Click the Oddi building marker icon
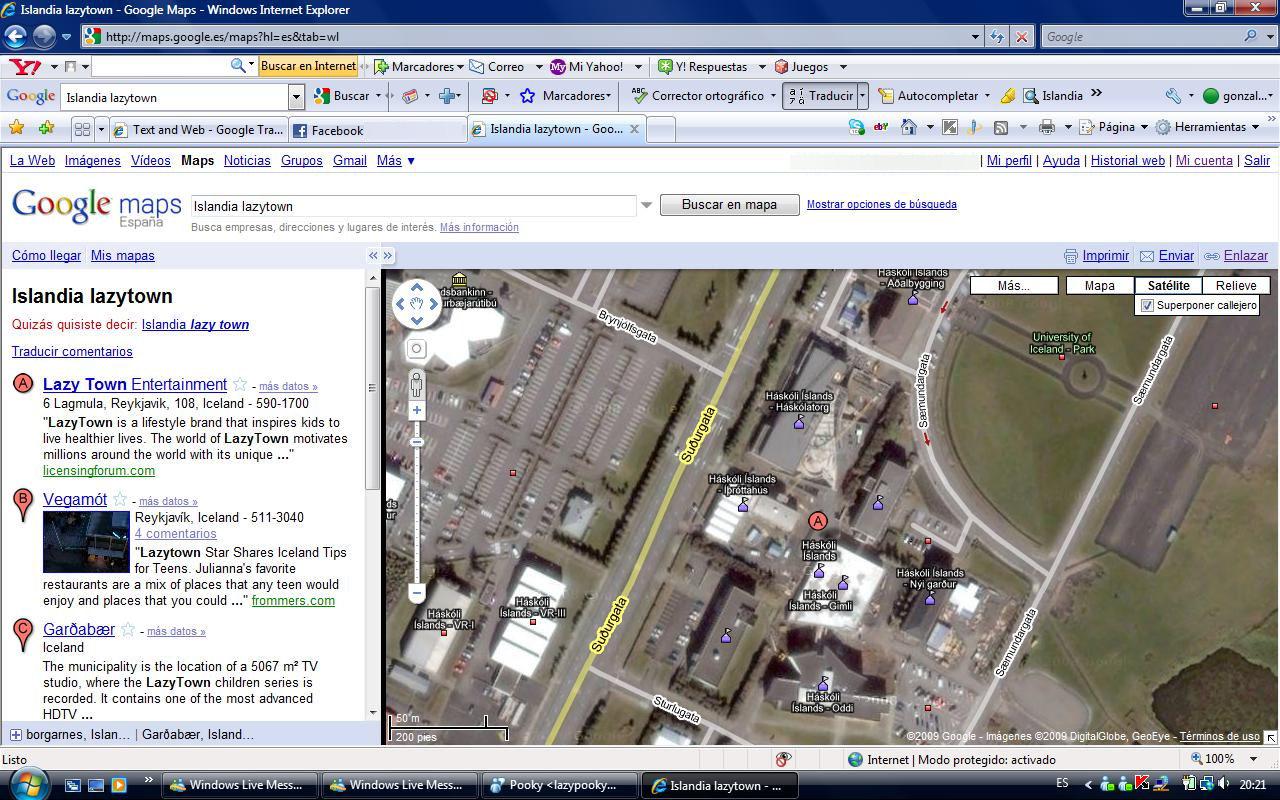 823,685
